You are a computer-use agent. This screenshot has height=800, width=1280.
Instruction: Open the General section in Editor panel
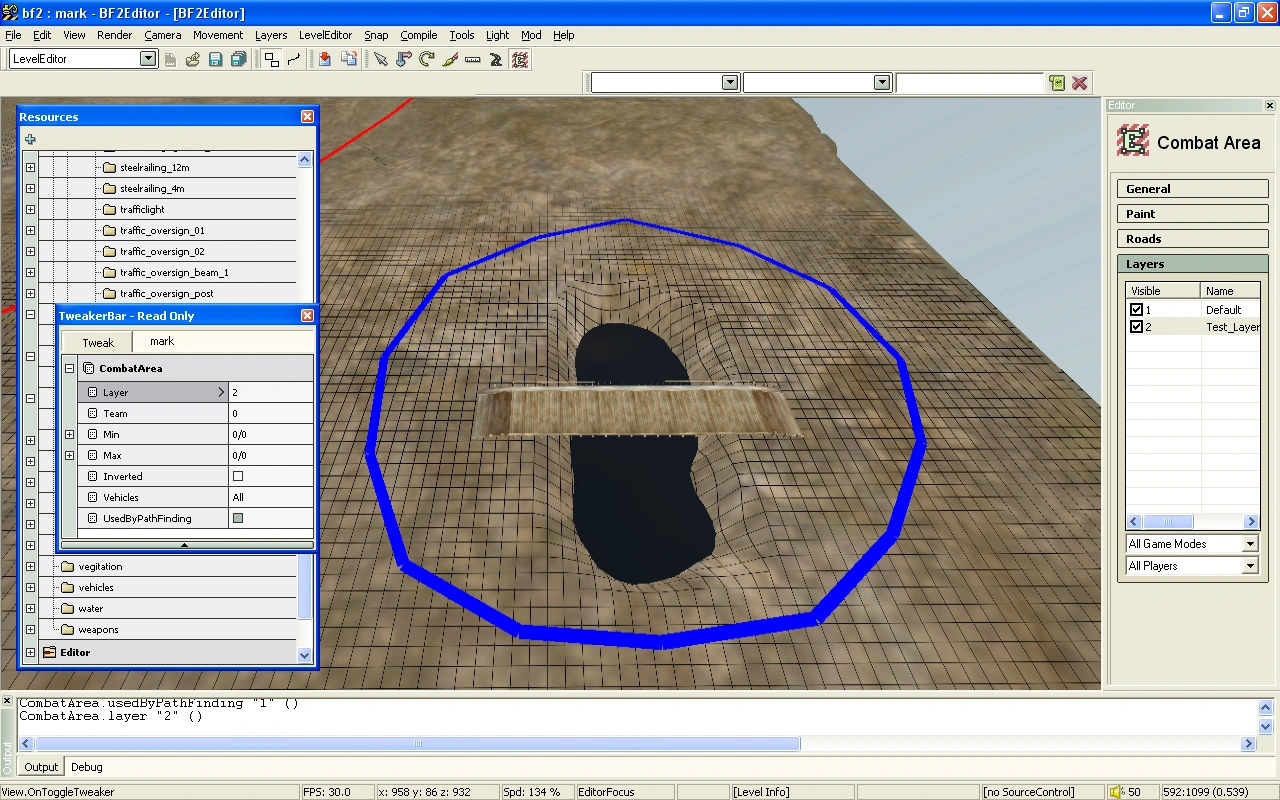tap(1193, 189)
